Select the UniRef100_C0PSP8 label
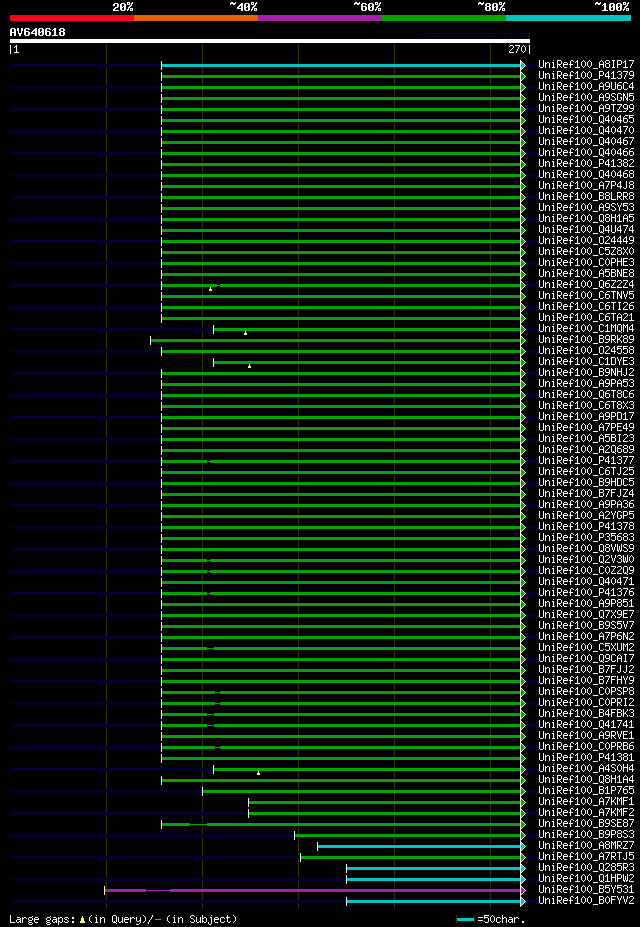640x927 pixels. (586, 693)
